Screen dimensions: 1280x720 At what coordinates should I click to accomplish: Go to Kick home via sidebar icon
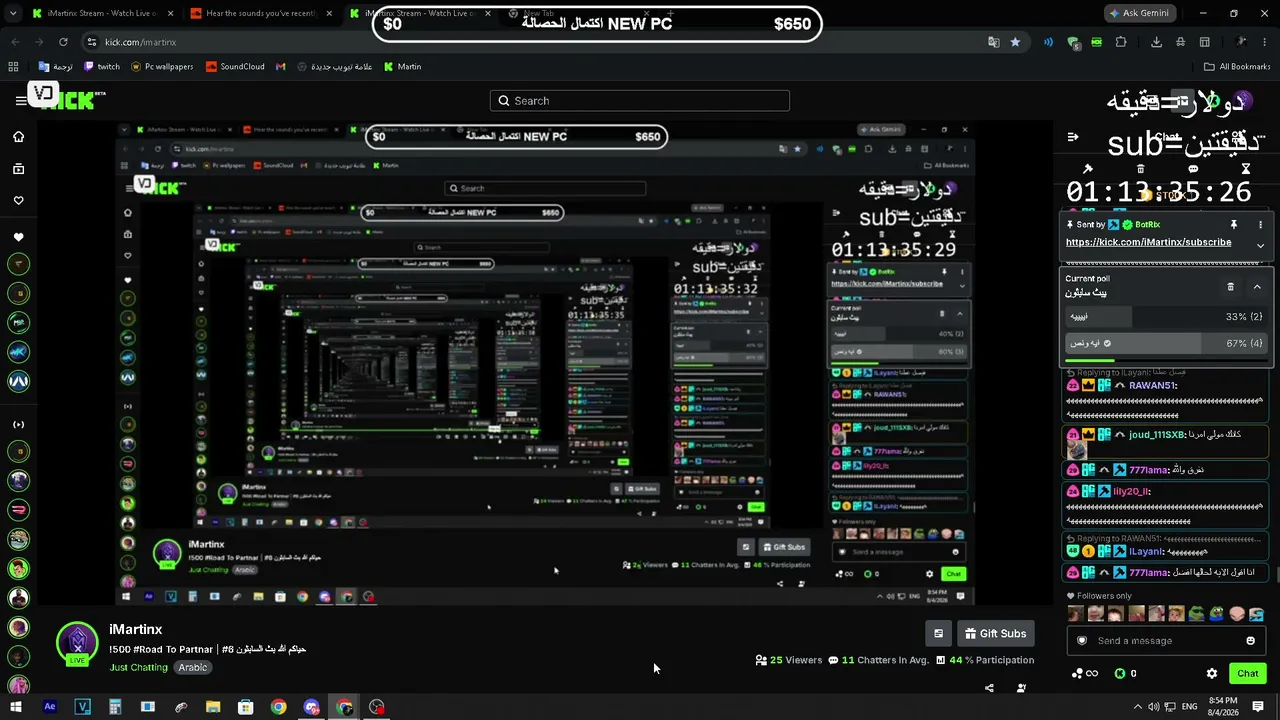(18, 137)
